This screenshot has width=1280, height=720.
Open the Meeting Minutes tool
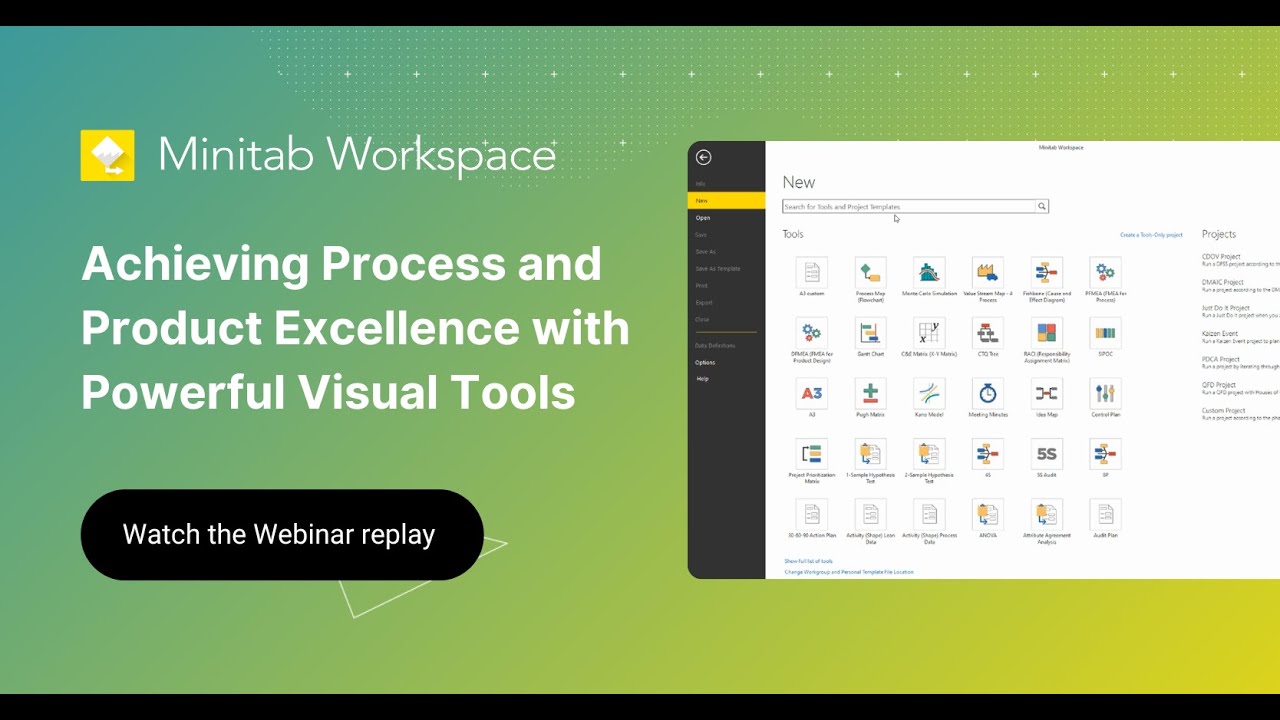988,393
